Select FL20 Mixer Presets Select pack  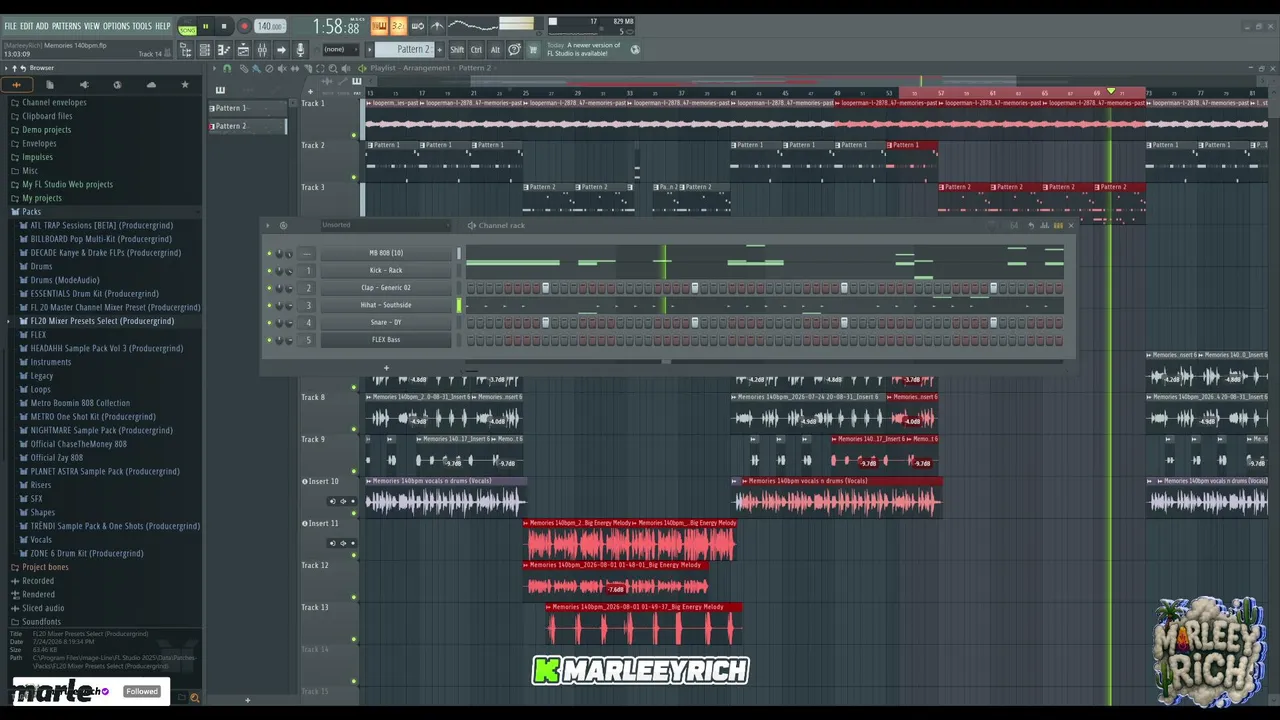pyautogui.click(x=102, y=321)
